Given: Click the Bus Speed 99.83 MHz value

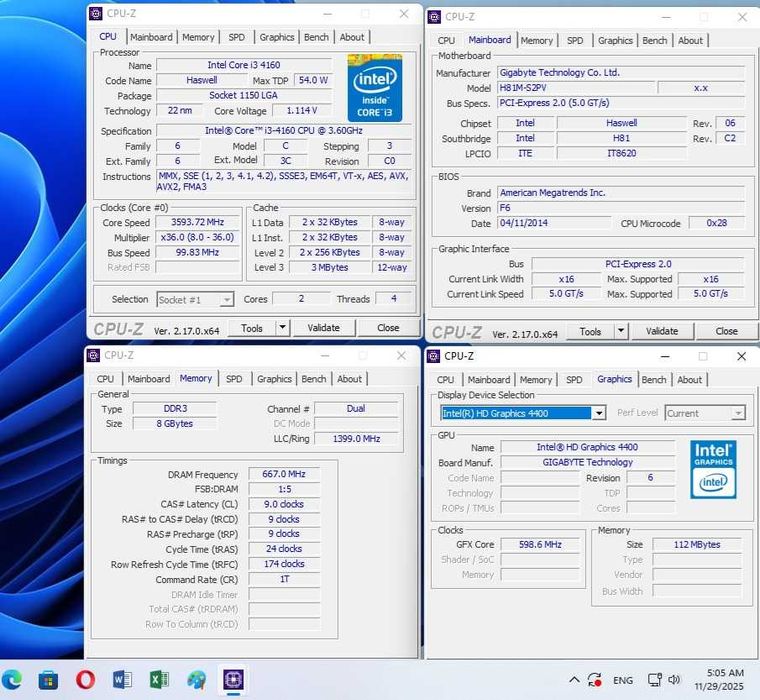Looking at the screenshot, I should (x=198, y=252).
